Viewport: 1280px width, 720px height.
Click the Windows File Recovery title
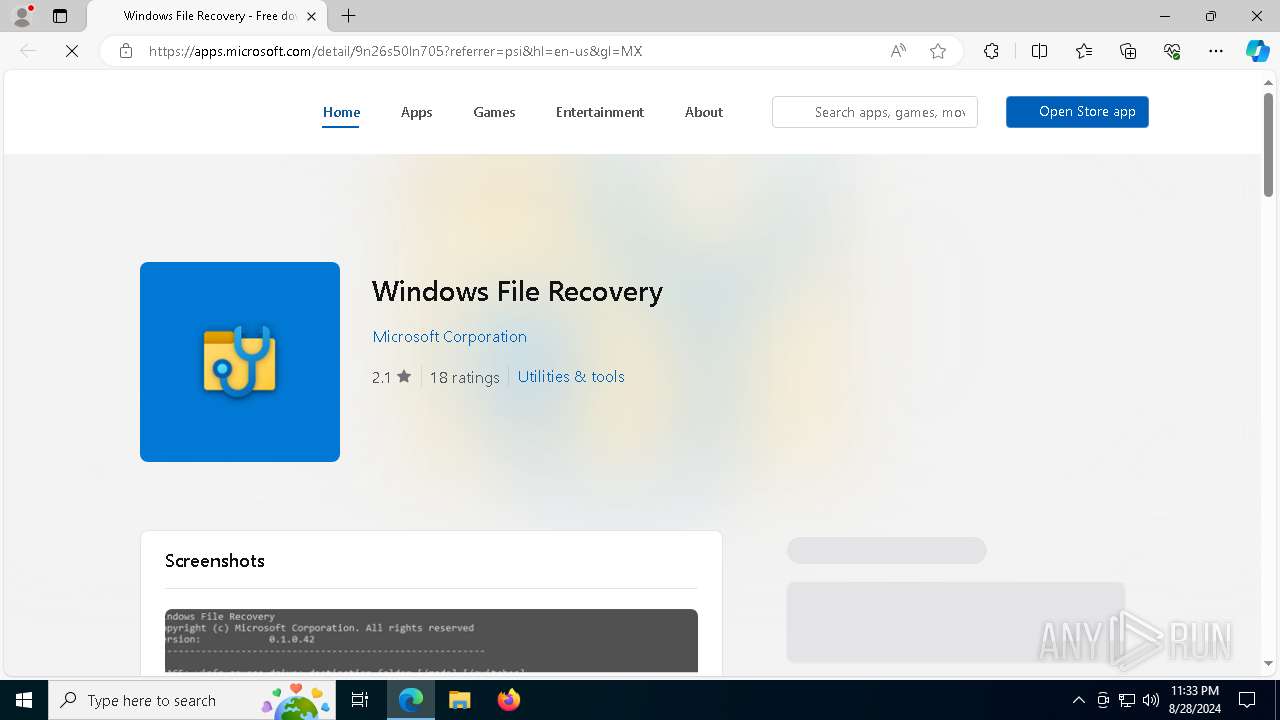coord(517,291)
